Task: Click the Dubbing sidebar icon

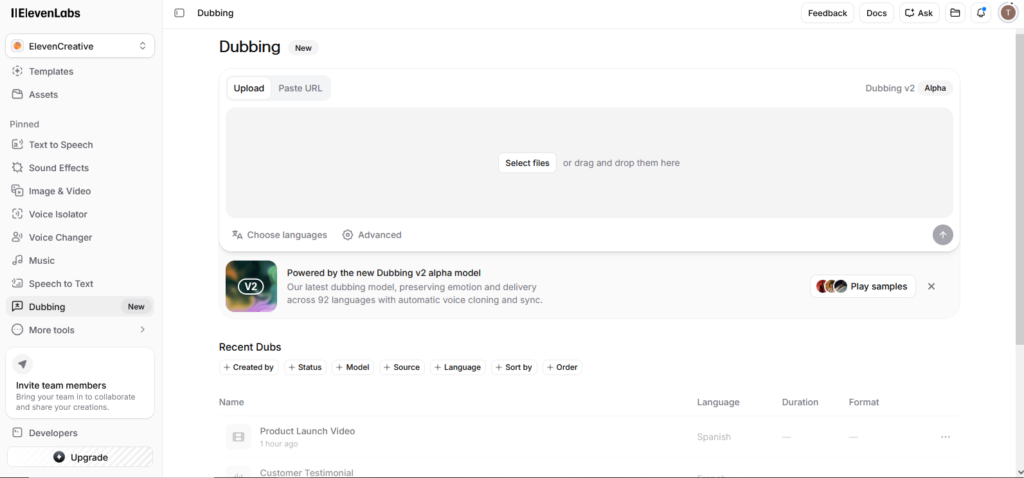Action: click(x=18, y=306)
